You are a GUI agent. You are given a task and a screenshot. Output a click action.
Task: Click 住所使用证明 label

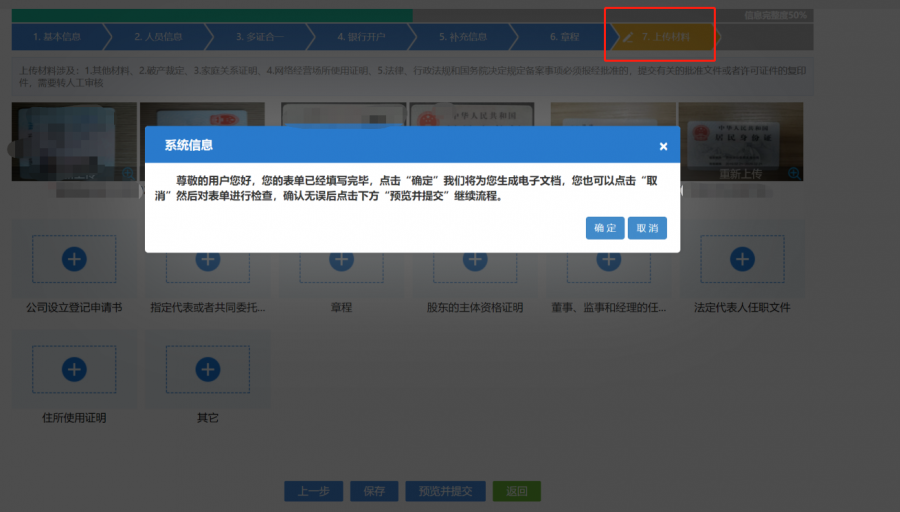[74, 418]
